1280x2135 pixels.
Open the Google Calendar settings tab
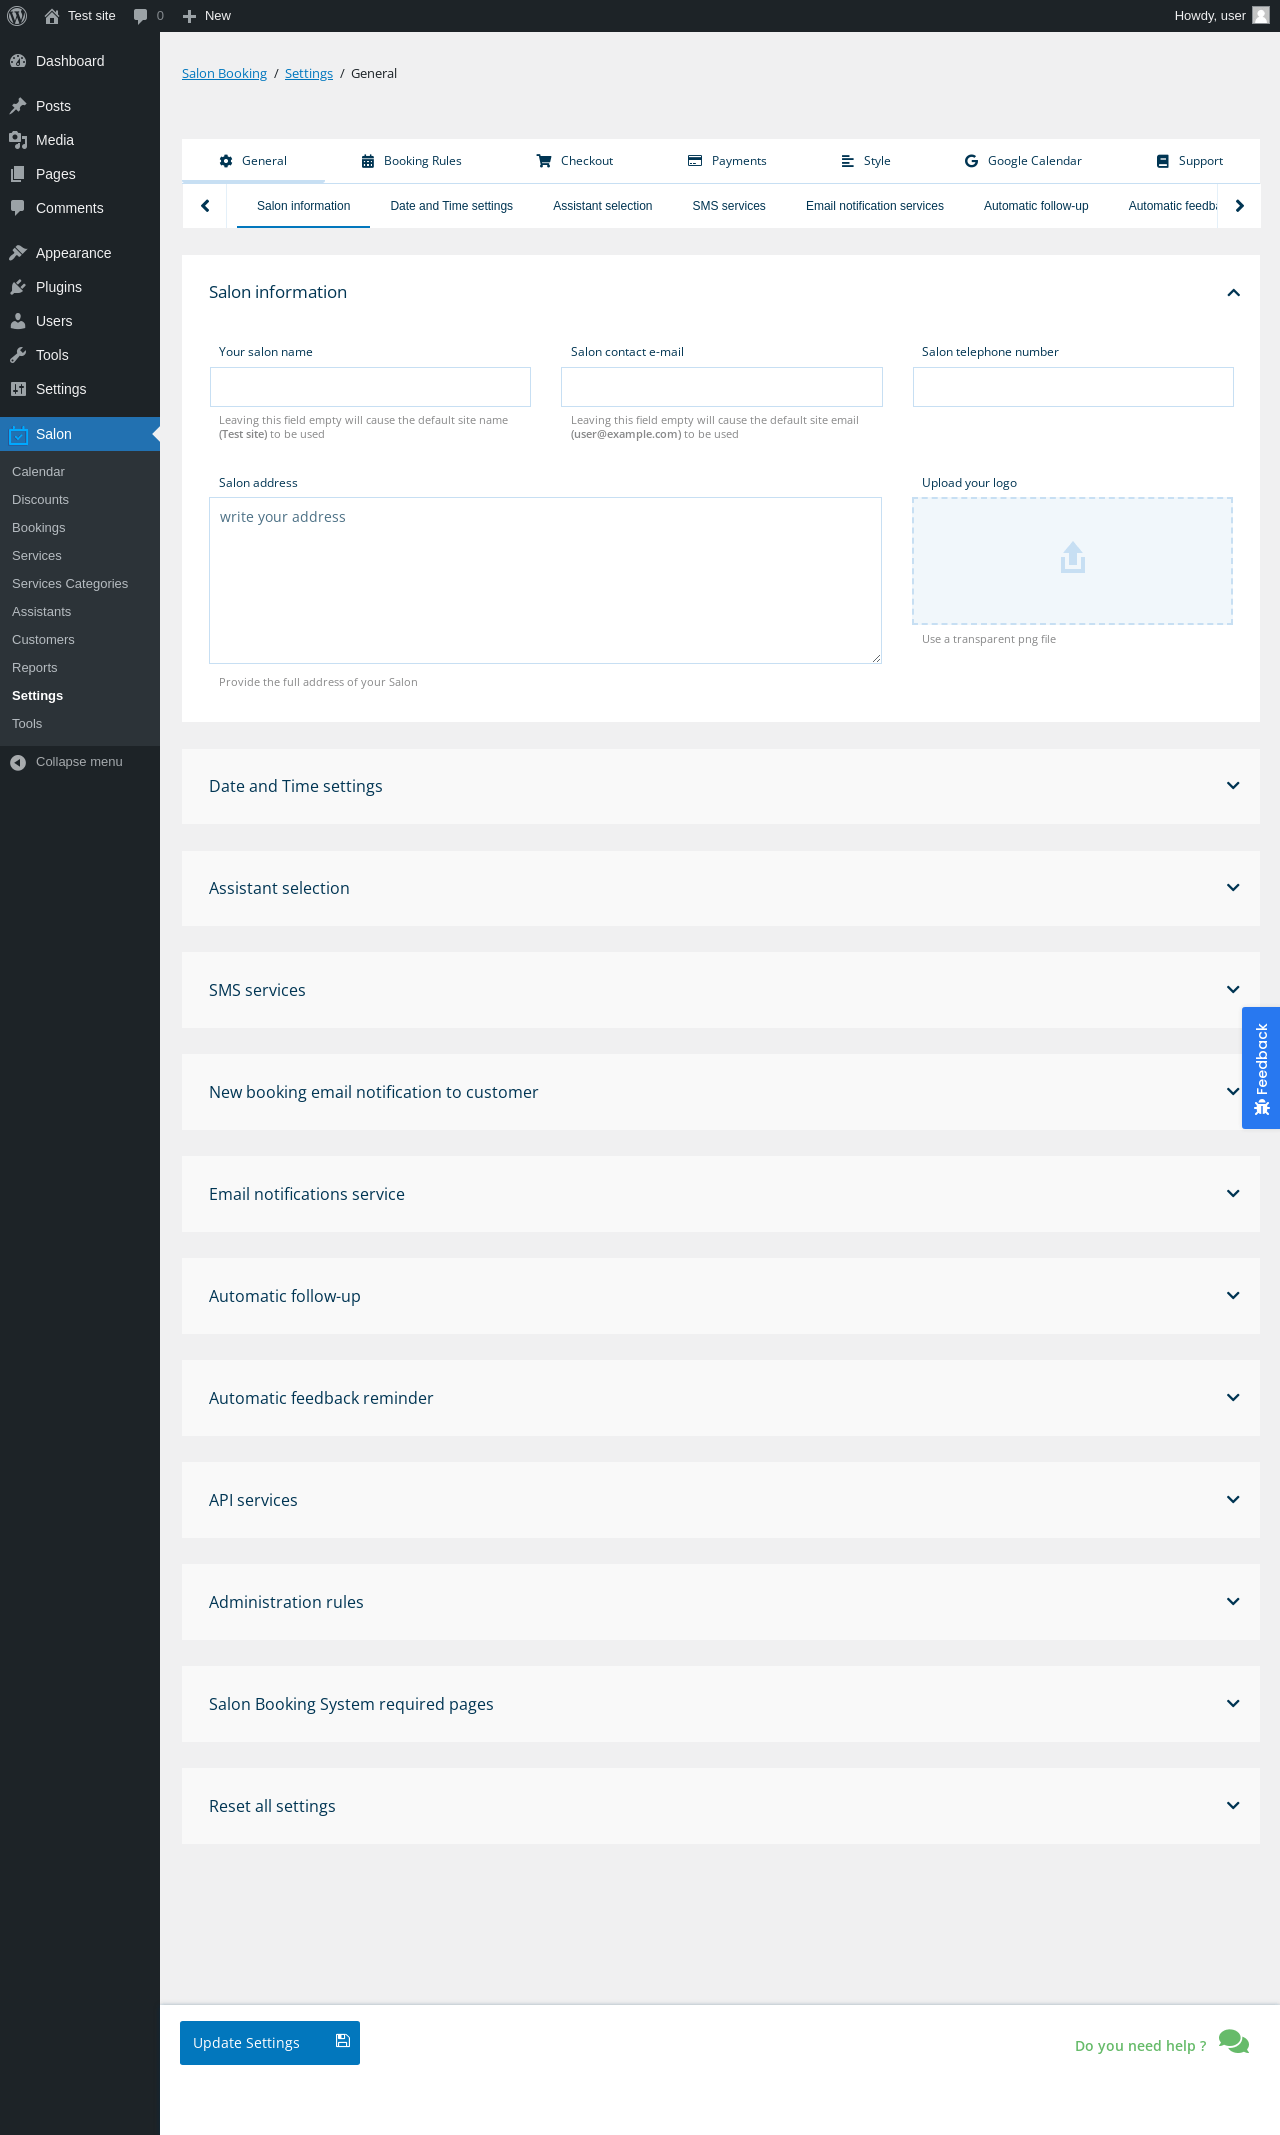[x=1022, y=161]
